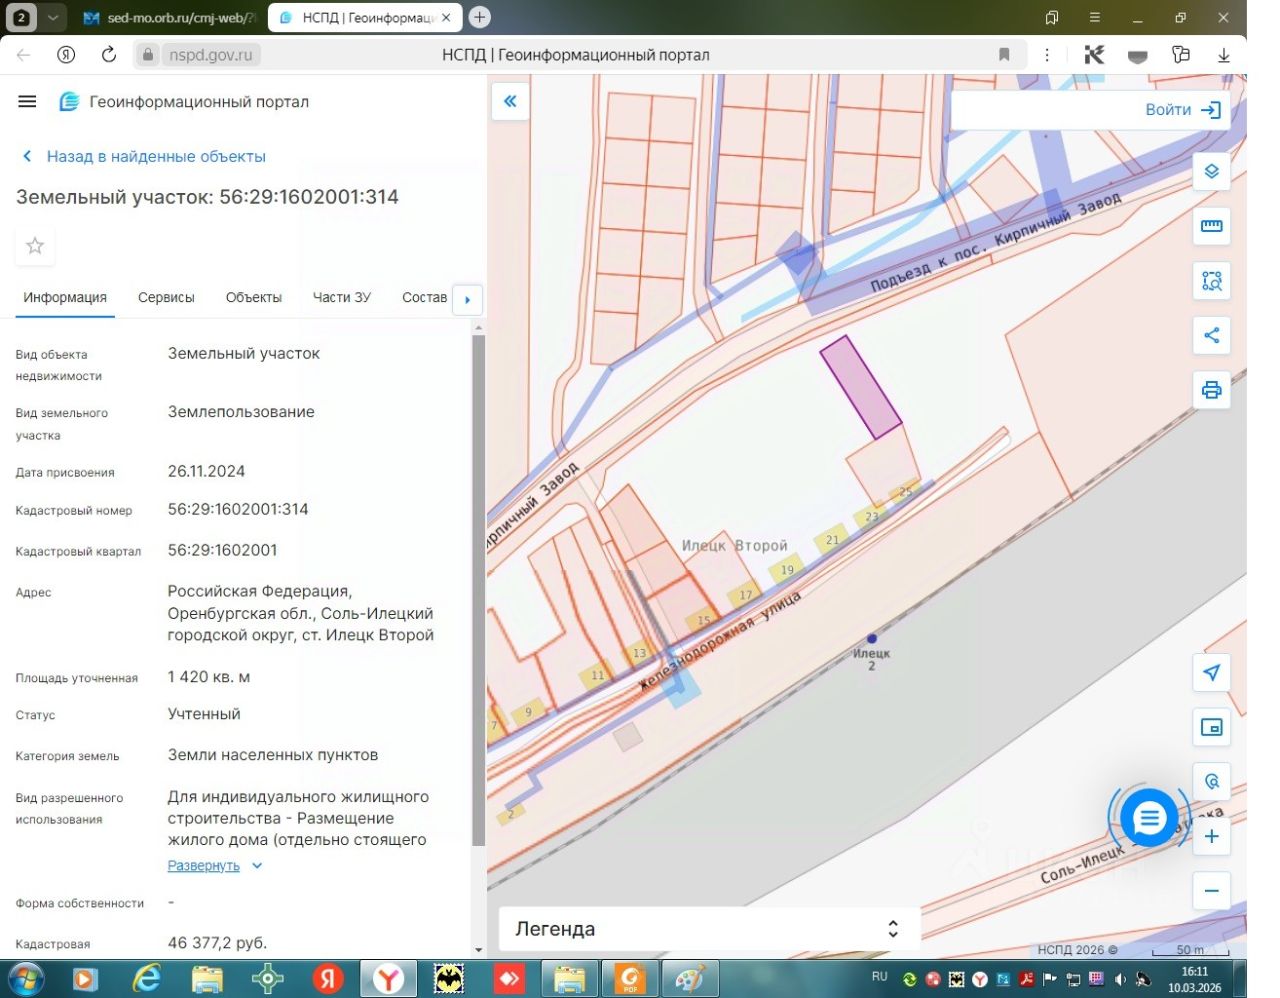Click the layers icon on map toolbar
Viewport: 1280px width, 998px height.
point(1211,172)
